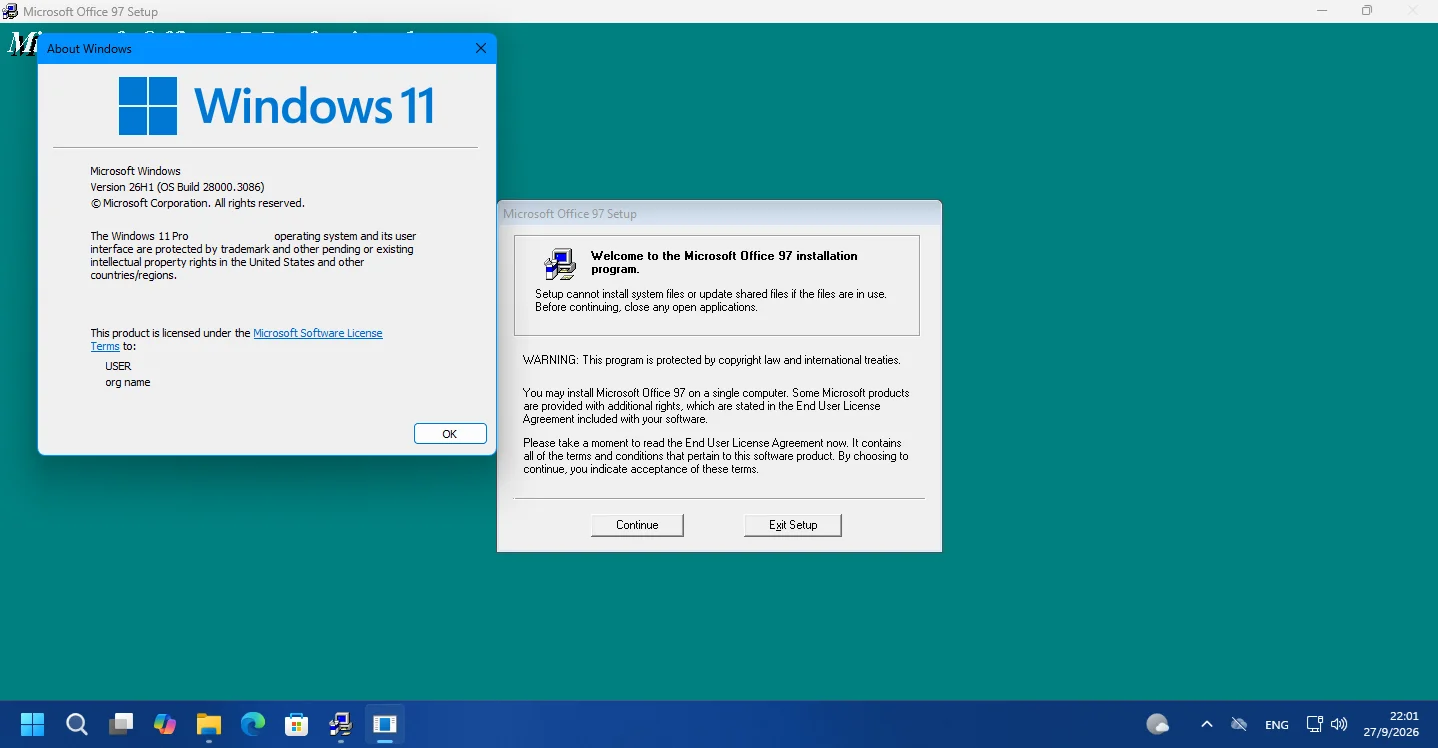Viewport: 1438px width, 748px height.
Task: Click the Version 26H1 build text
Action: (x=177, y=187)
